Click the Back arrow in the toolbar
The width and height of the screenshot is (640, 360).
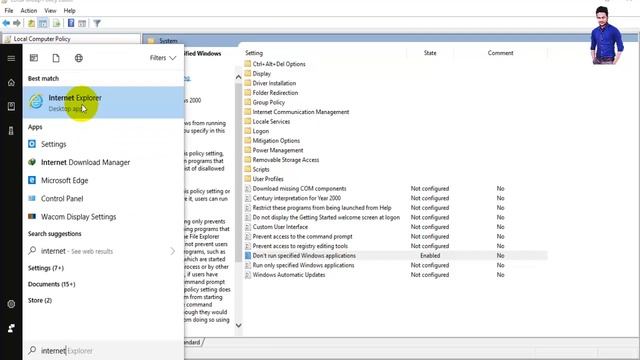(6, 23)
